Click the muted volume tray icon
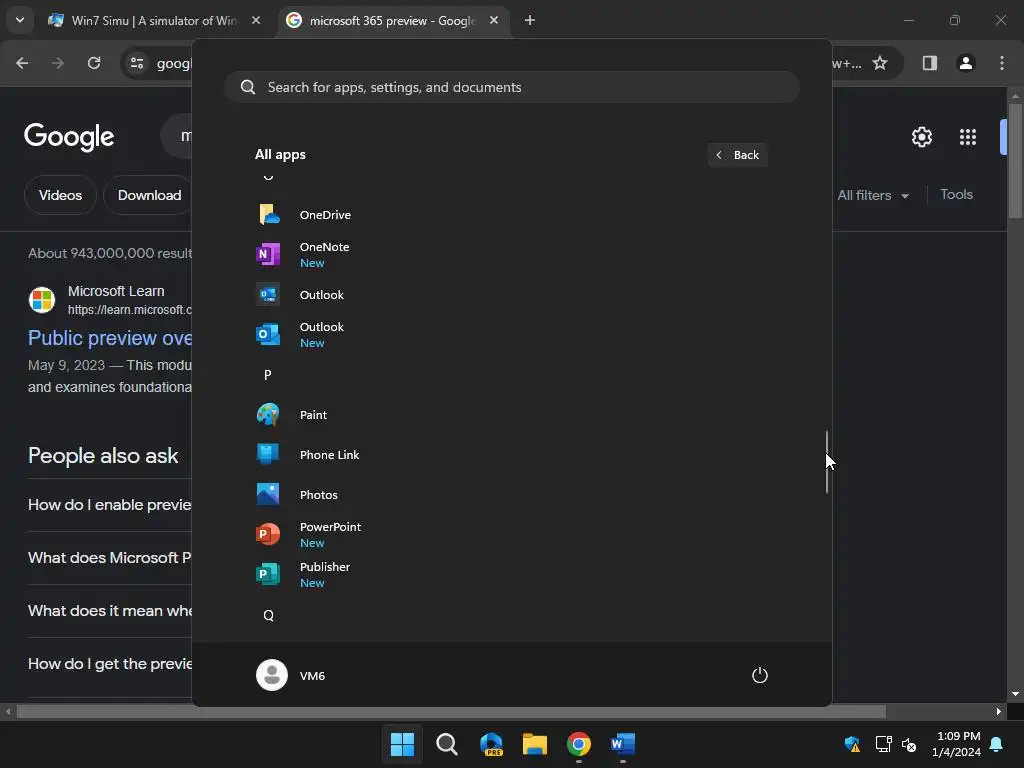The width and height of the screenshot is (1024, 768). [908, 744]
